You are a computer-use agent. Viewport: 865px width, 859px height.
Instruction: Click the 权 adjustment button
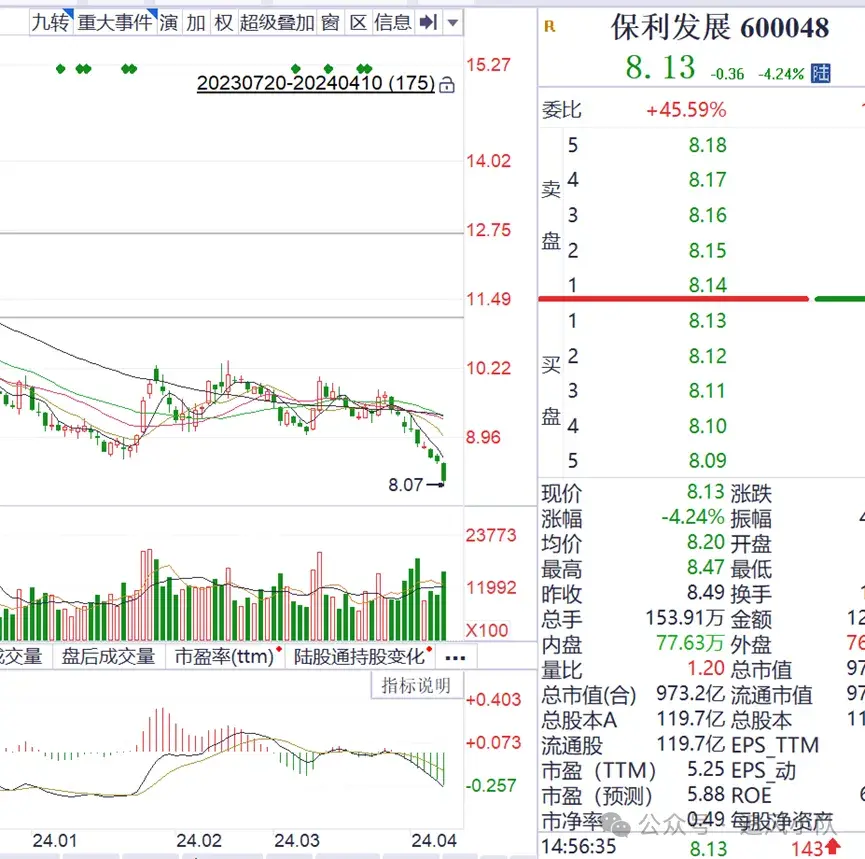tap(223, 23)
